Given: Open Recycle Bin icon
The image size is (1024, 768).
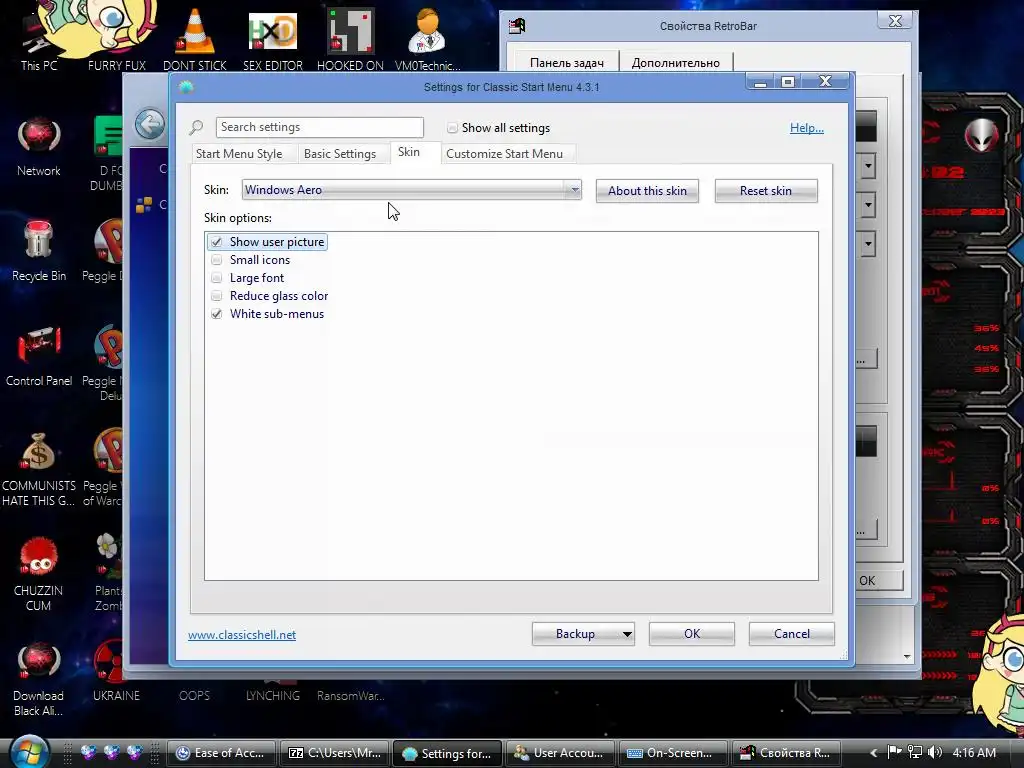Looking at the screenshot, I should click(x=39, y=251).
